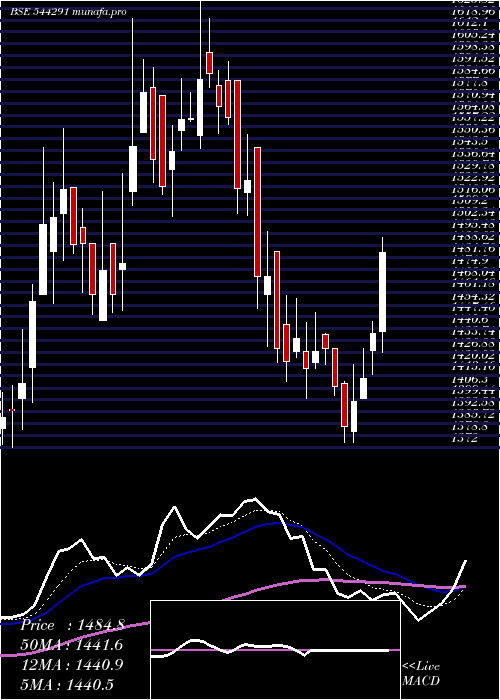This screenshot has height=700, width=500.
Task: Click the 'BSE 544291 munafa.pro' chart title
Action: point(68,12)
